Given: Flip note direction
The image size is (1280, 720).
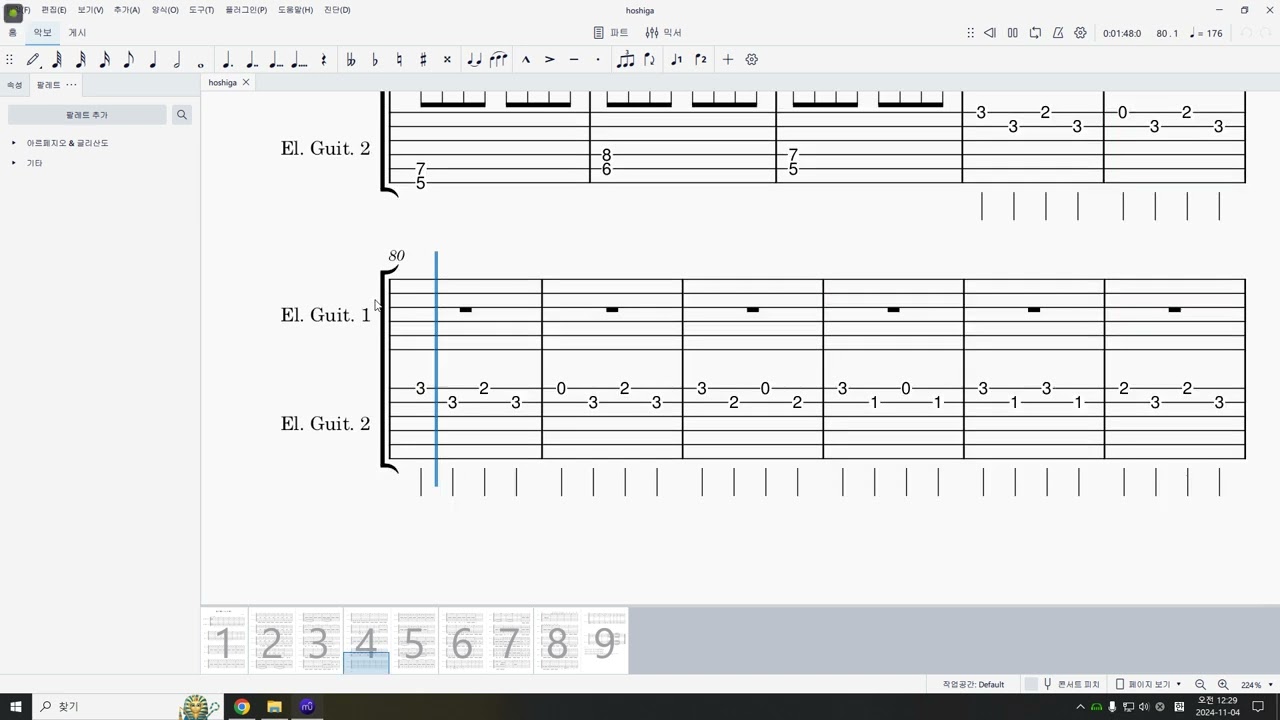Looking at the screenshot, I should coord(650,60).
